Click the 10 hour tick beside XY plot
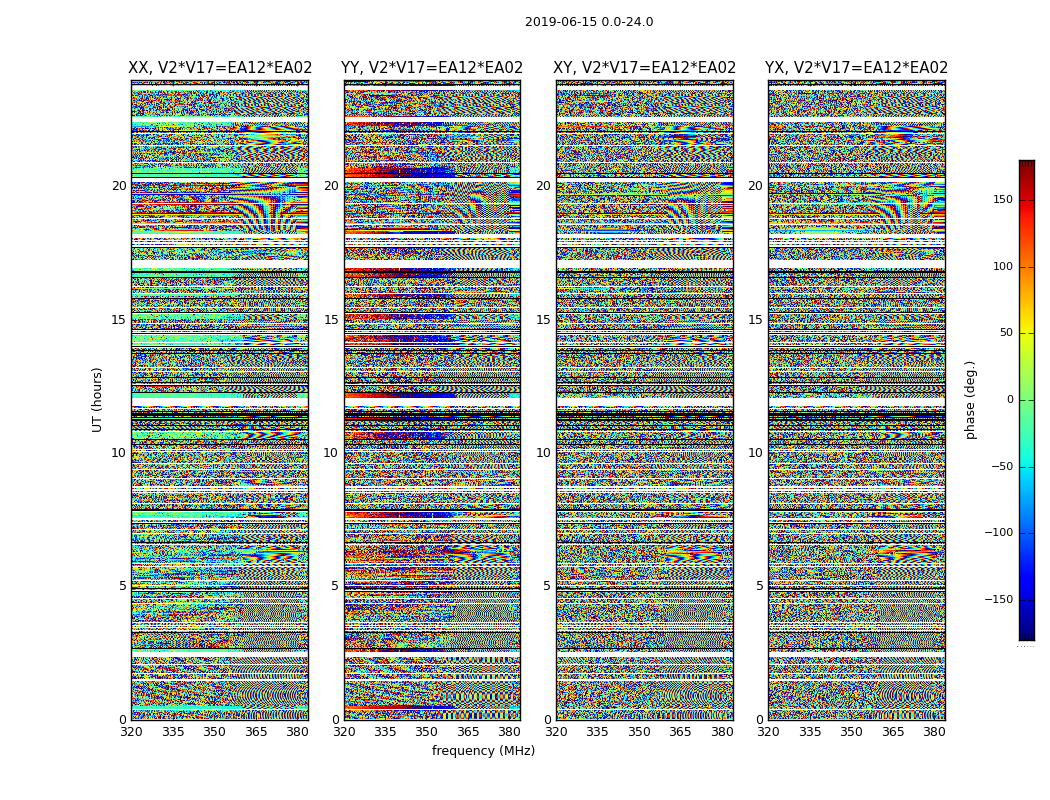The width and height of the screenshot is (1050, 800). [543, 453]
